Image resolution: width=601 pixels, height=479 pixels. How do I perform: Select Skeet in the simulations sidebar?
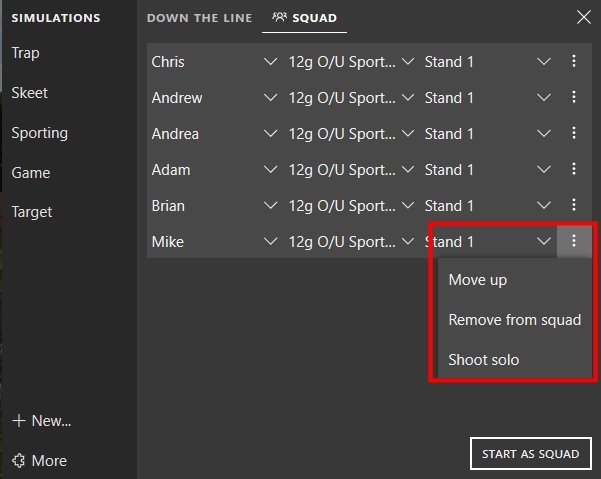pyautogui.click(x=30, y=93)
